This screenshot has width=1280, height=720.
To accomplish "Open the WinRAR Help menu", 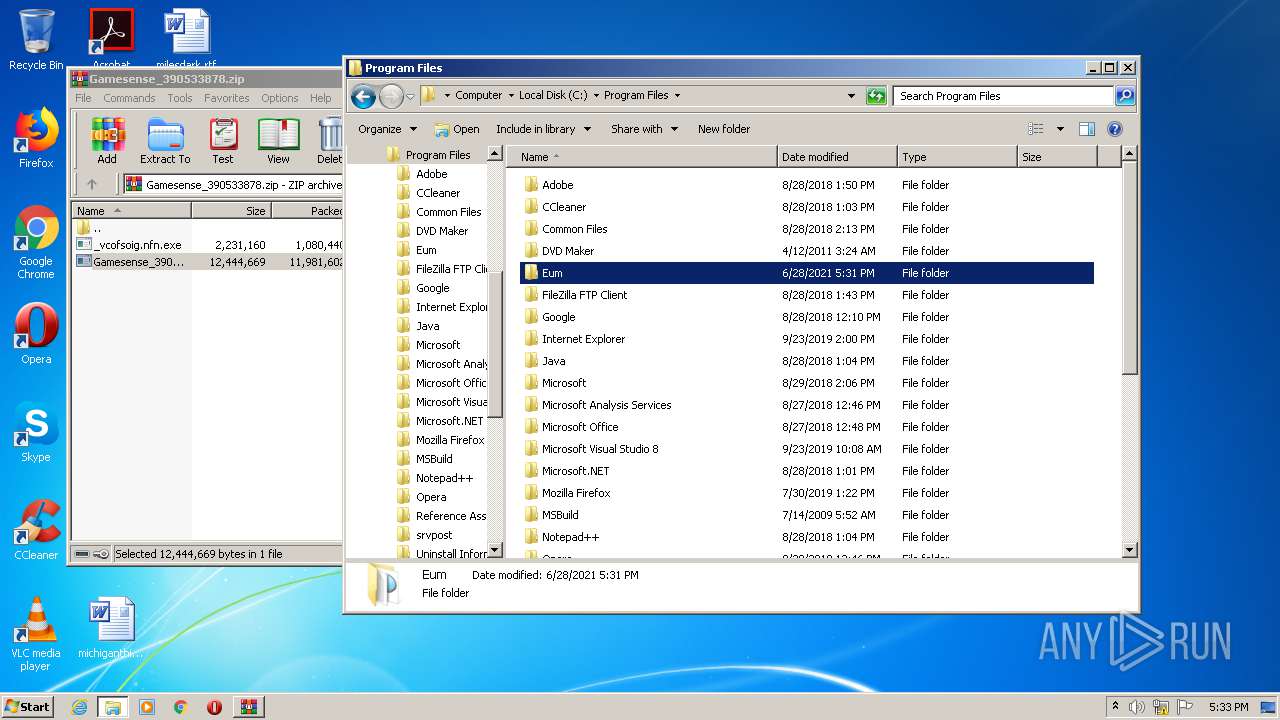I will 320,98.
